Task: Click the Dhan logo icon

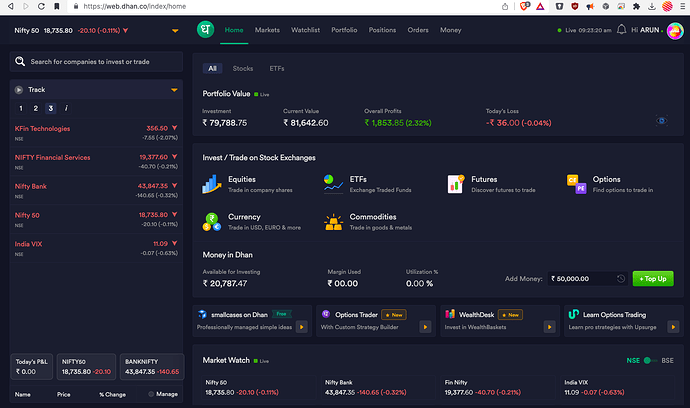Action: pyautogui.click(x=205, y=30)
